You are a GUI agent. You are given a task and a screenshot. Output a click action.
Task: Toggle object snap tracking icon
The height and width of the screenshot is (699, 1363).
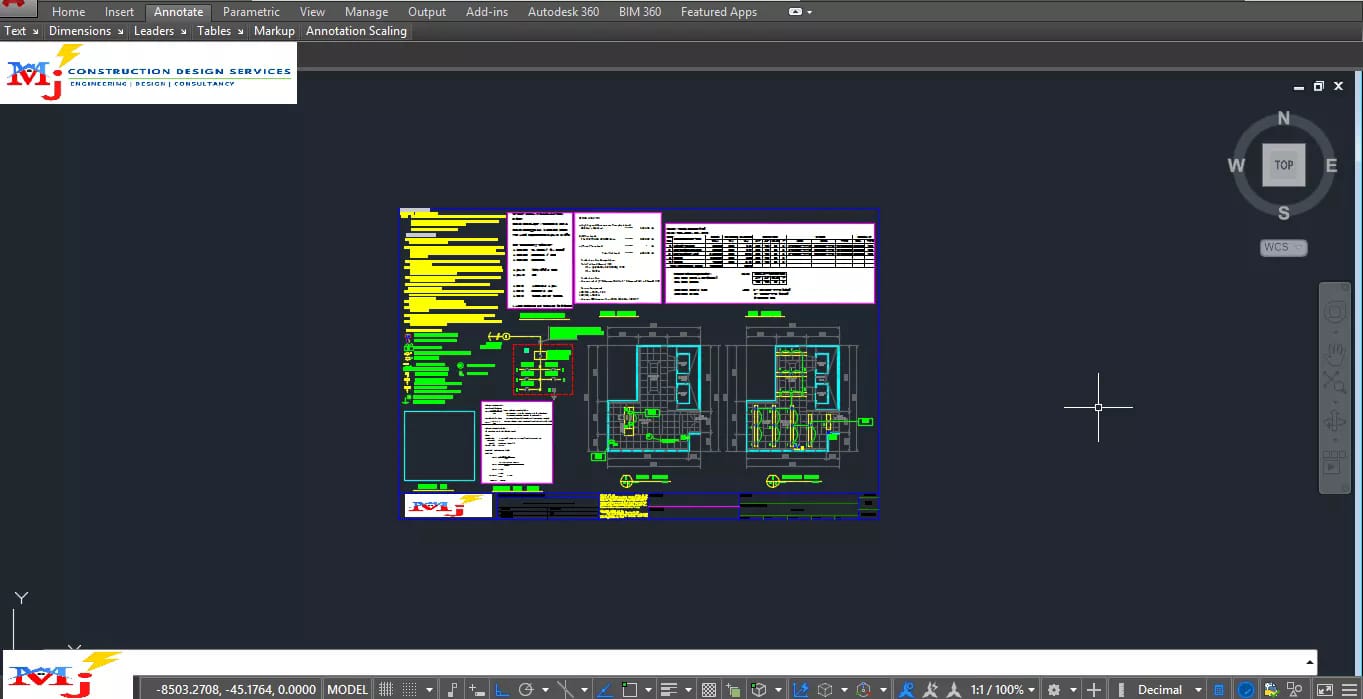[x=605, y=689]
